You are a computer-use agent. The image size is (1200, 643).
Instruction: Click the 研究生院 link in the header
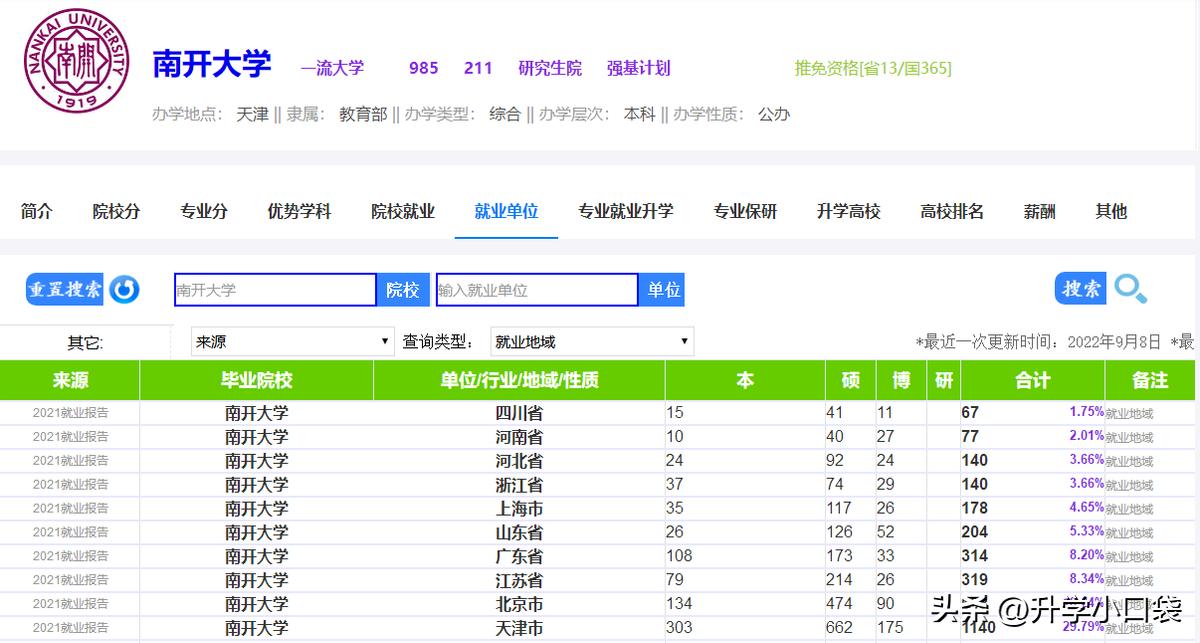coord(550,68)
